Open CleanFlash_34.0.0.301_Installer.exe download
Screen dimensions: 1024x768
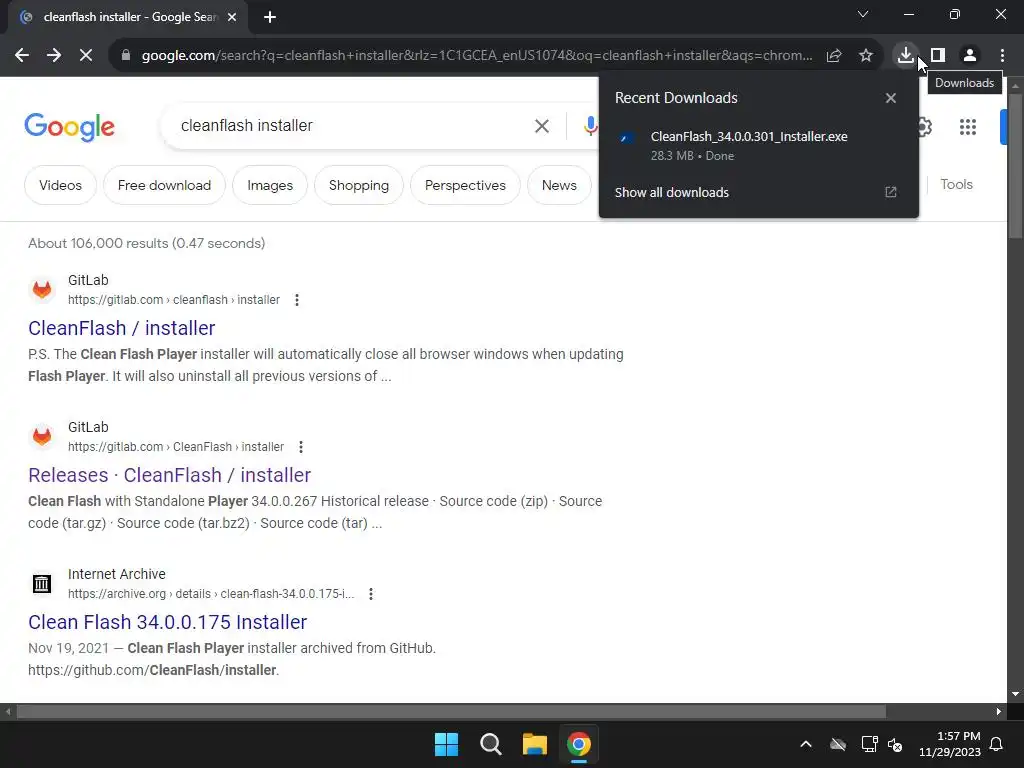pyautogui.click(x=748, y=146)
